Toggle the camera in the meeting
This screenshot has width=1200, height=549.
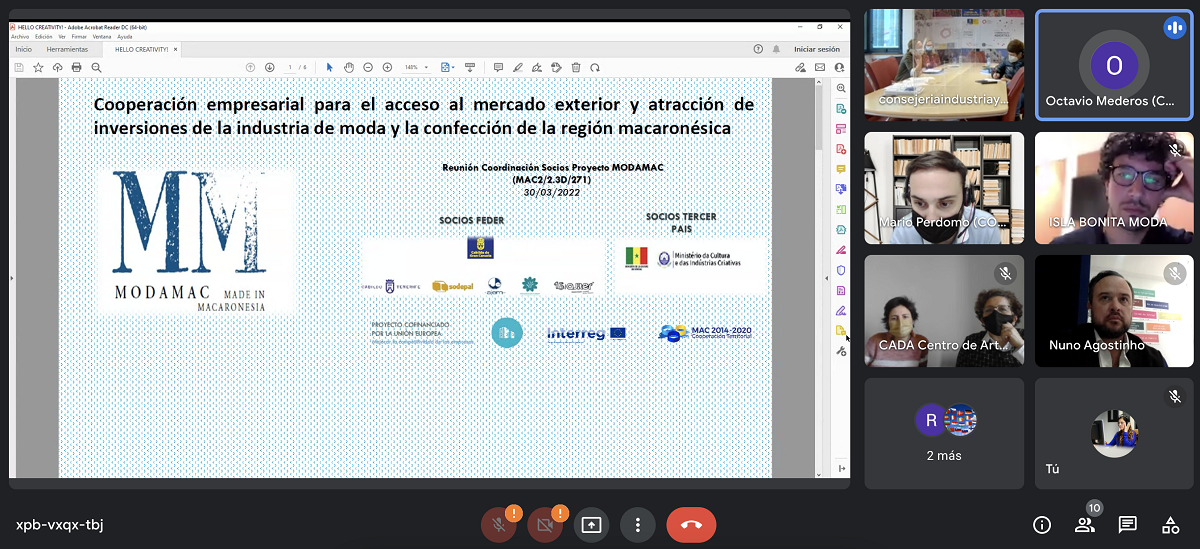545,524
